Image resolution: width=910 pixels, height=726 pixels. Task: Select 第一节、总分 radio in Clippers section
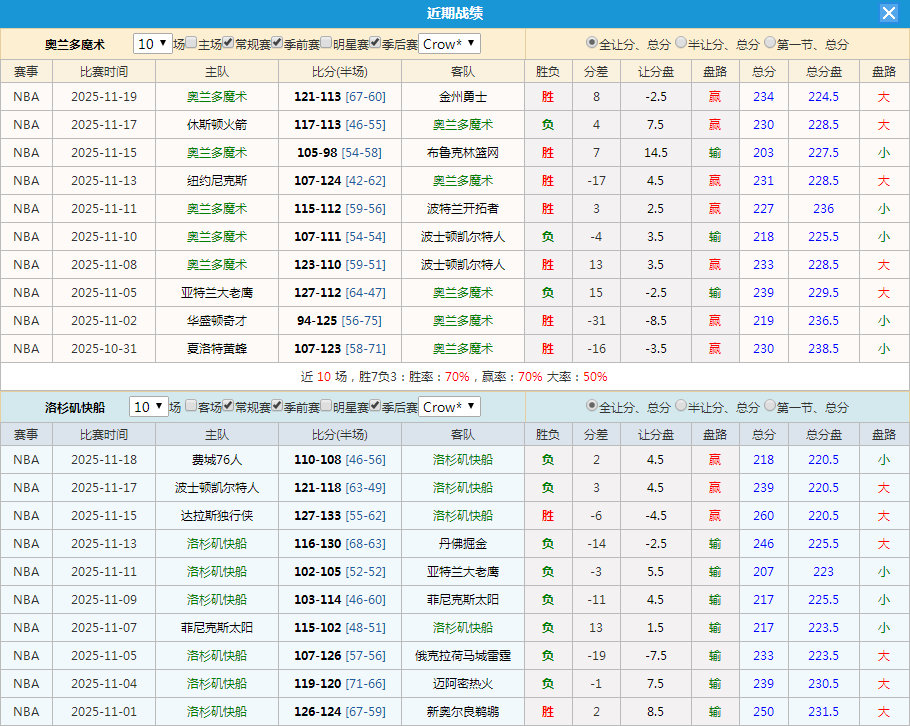769,407
